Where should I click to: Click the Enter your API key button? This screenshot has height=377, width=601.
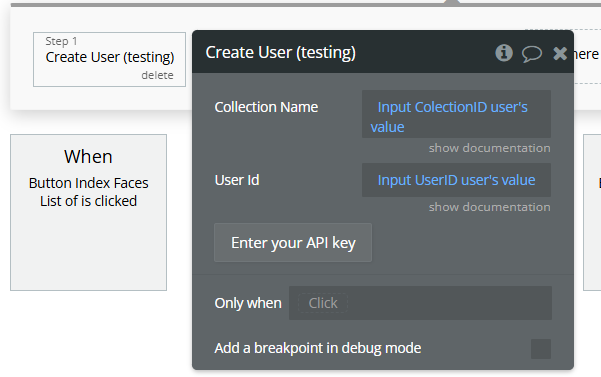(293, 243)
